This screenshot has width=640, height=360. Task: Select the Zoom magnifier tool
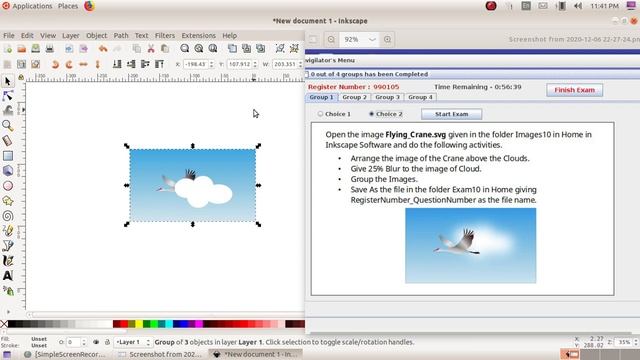point(7,126)
